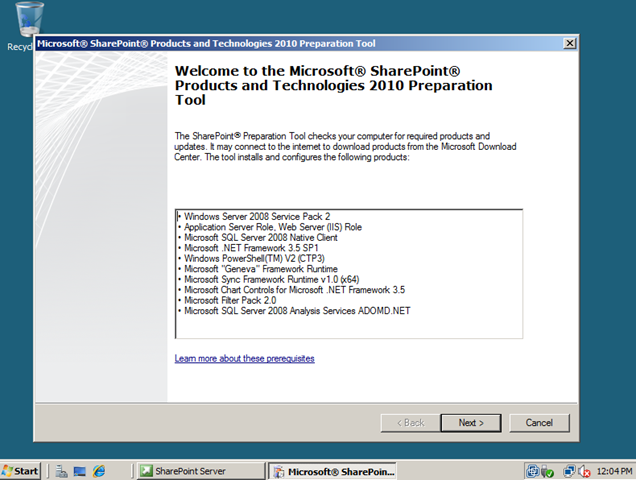
Task: Select SQL Server 2008 Analysis Services ADOMD.NET line
Action: [297, 311]
